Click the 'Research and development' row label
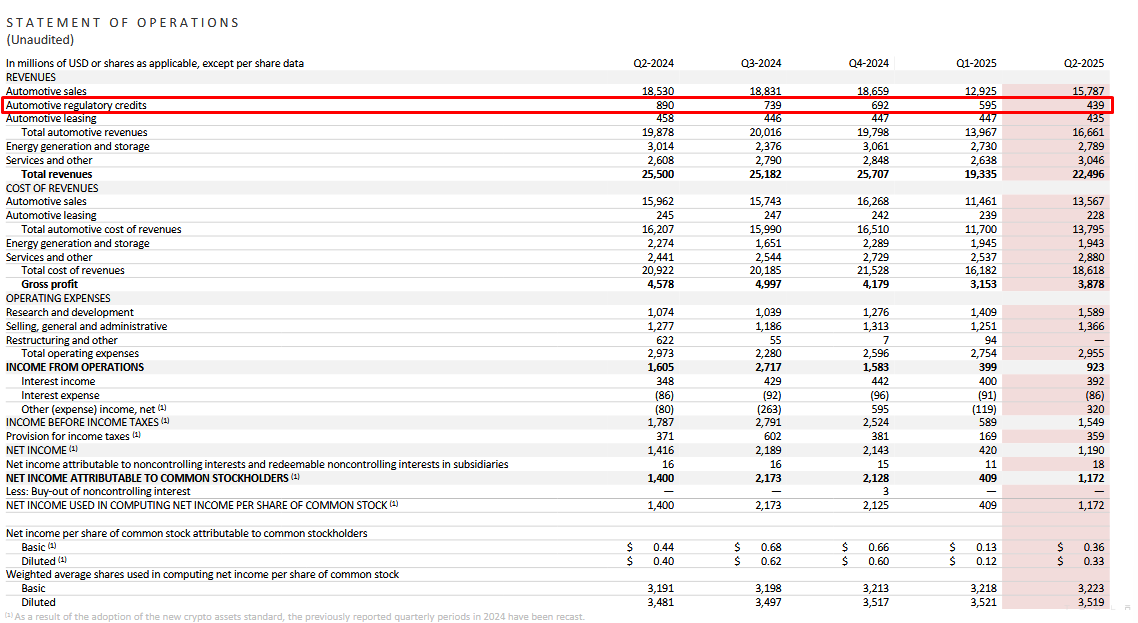Image resolution: width=1138 pixels, height=623 pixels. (70, 312)
